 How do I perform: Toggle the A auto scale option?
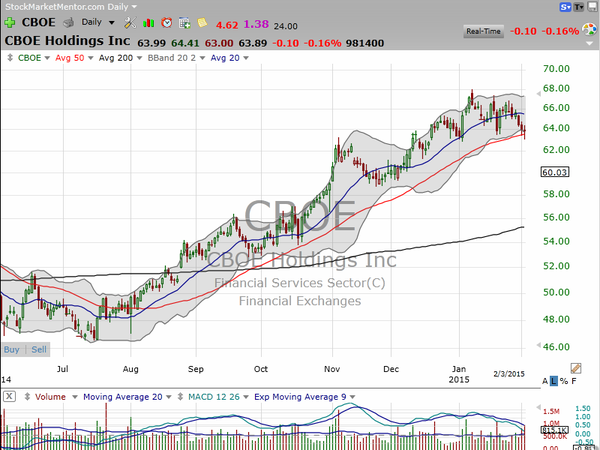click(x=545, y=381)
